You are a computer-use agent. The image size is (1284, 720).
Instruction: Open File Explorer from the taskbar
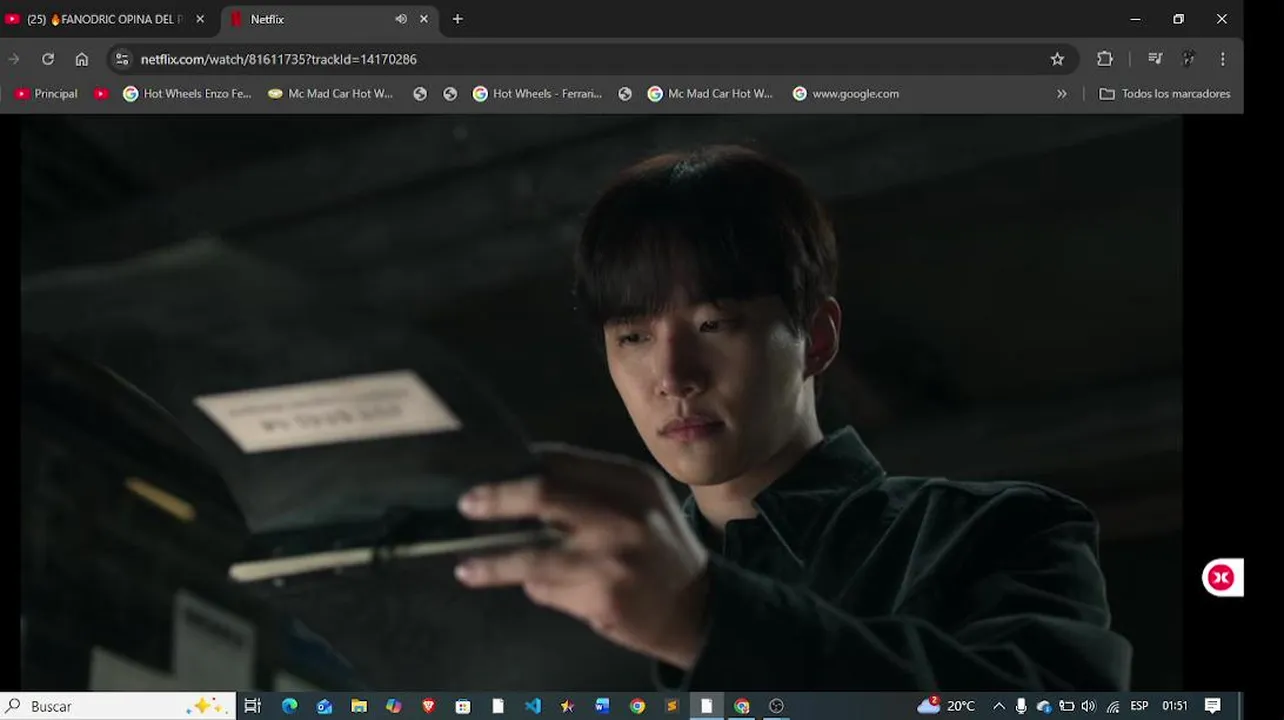pos(359,706)
